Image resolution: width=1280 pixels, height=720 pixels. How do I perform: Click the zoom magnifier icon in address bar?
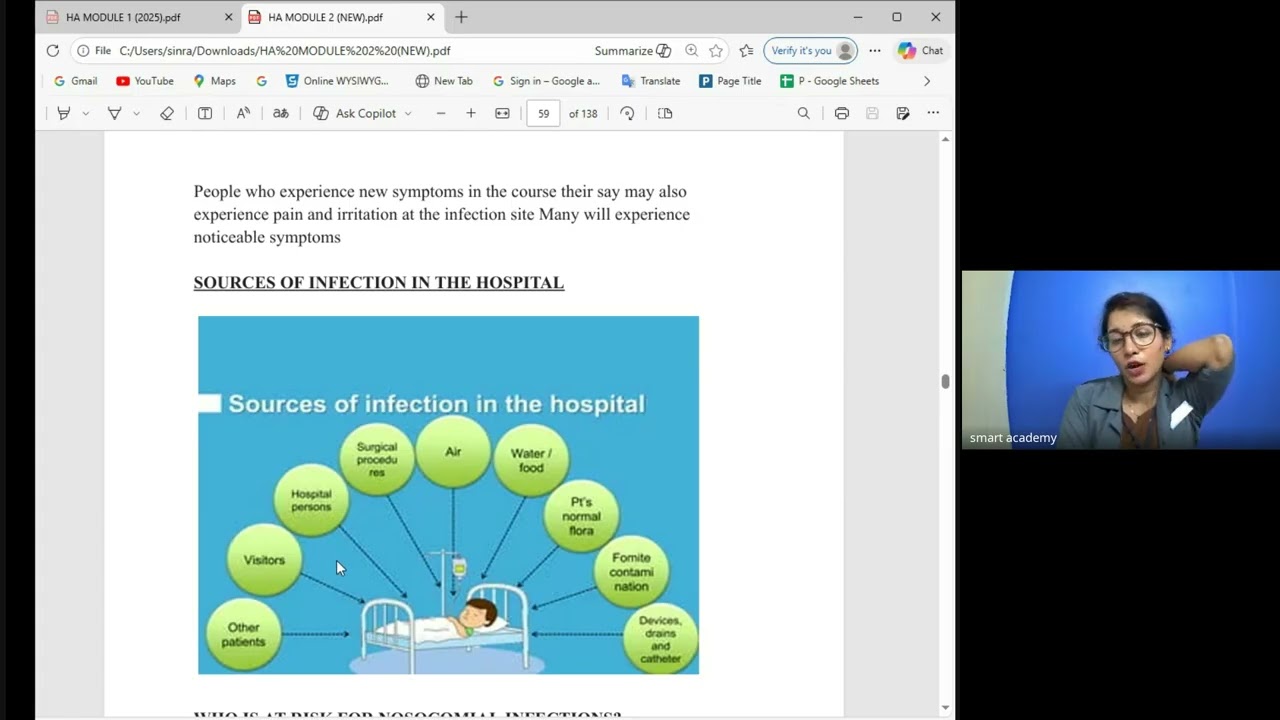pos(691,50)
